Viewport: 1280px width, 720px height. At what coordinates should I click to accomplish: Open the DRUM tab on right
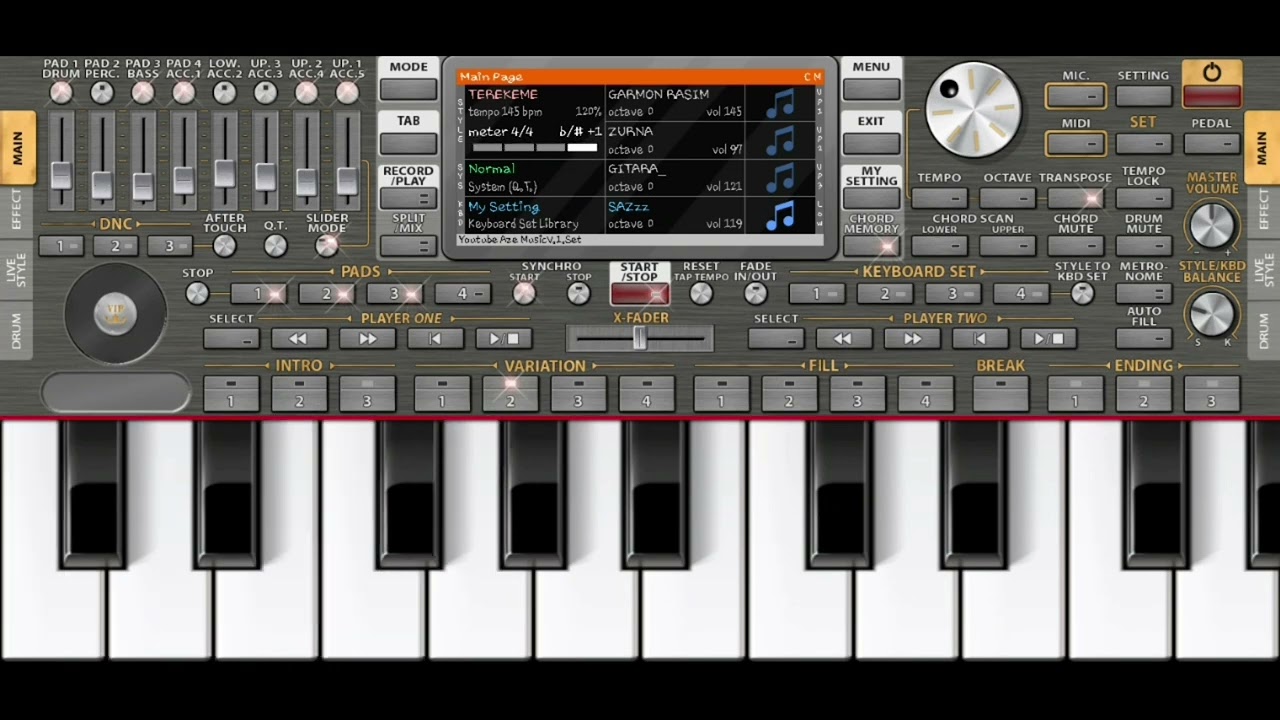(x=1263, y=330)
